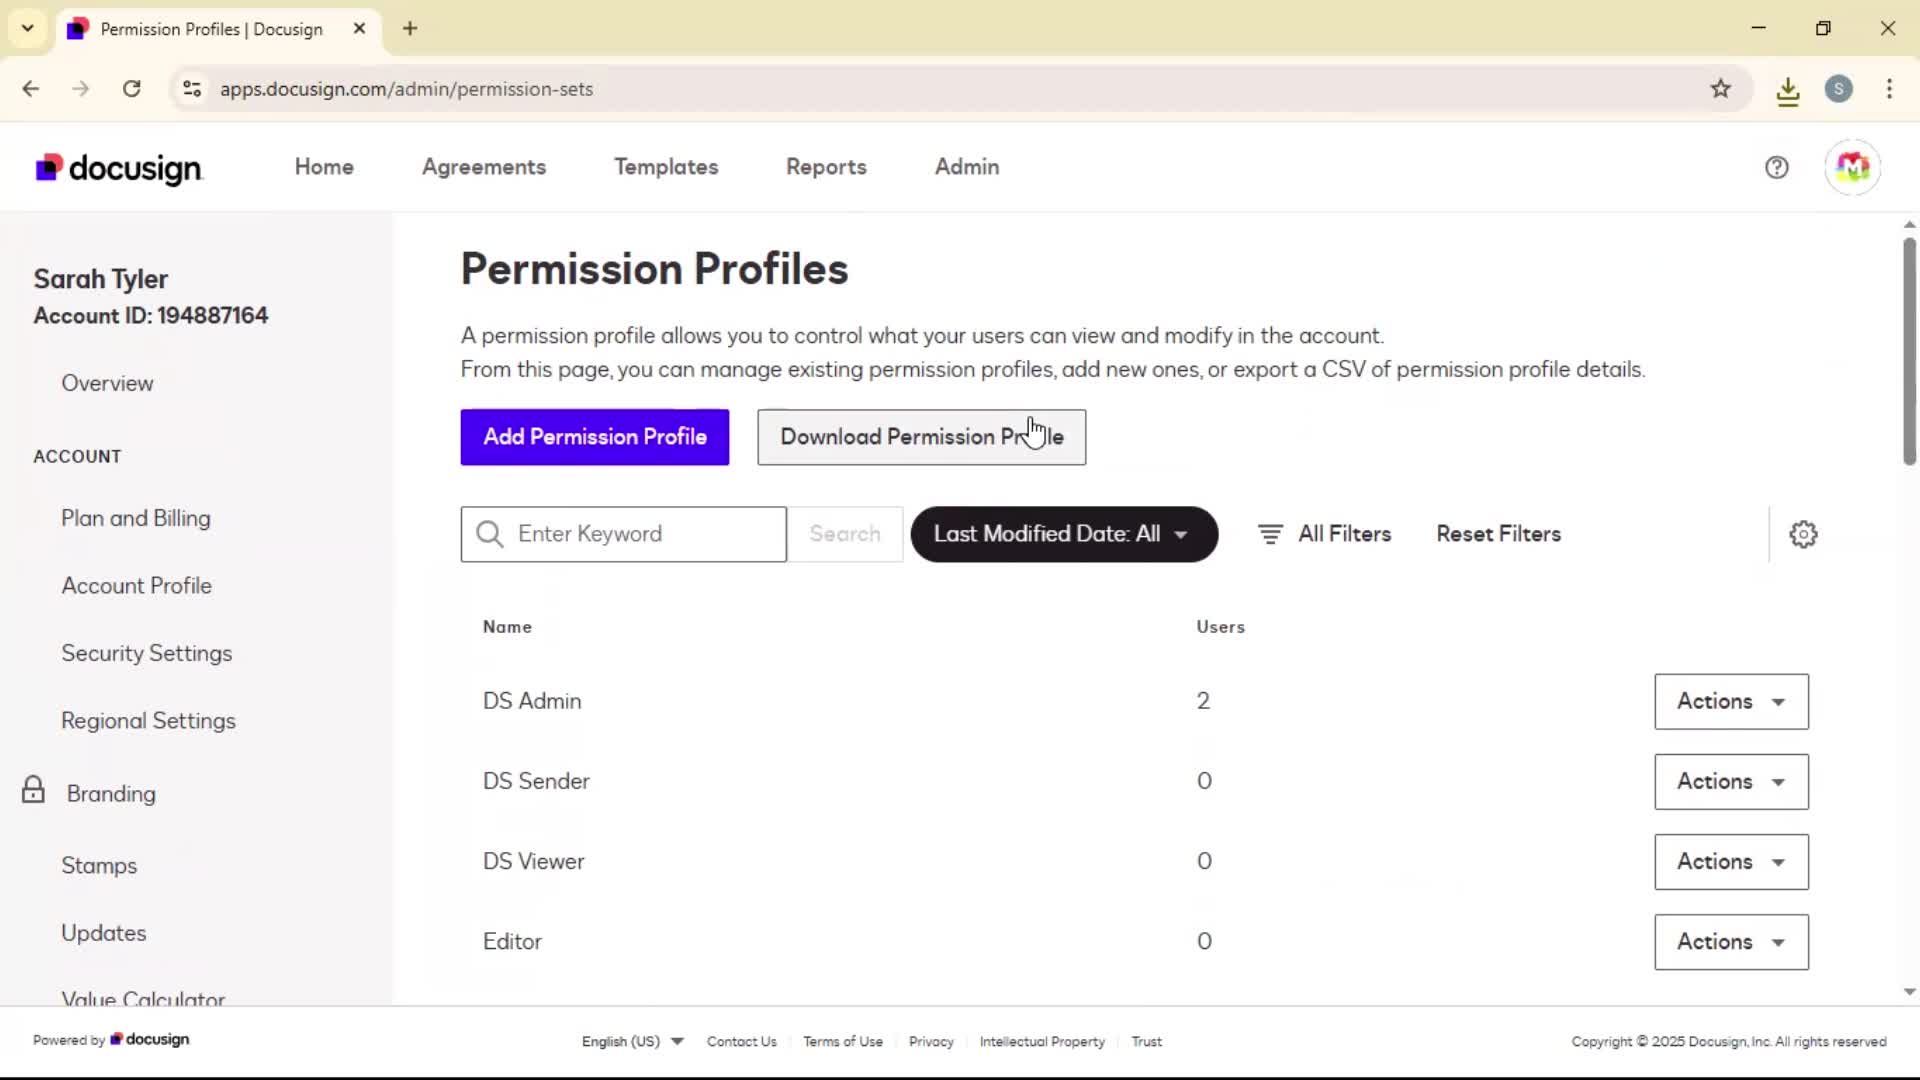Reload the page with refresh icon
This screenshot has width=1920, height=1080.
tap(132, 89)
